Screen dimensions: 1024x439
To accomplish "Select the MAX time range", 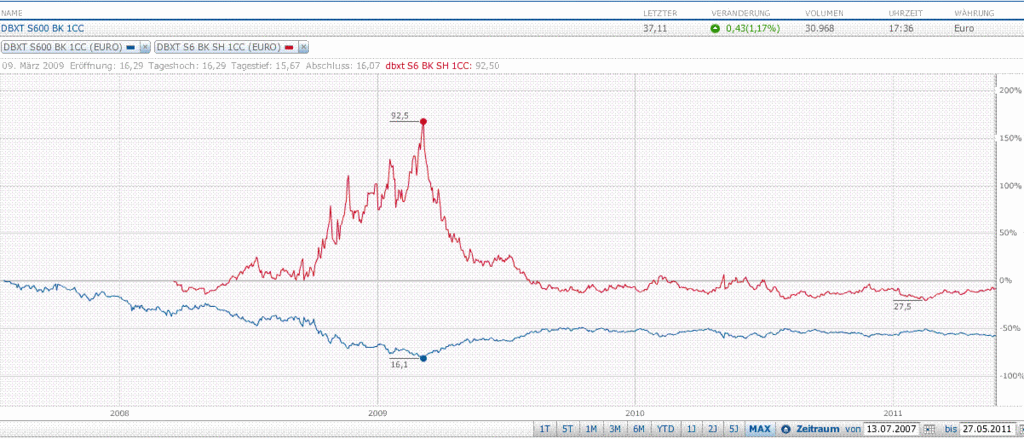I will point(759,428).
